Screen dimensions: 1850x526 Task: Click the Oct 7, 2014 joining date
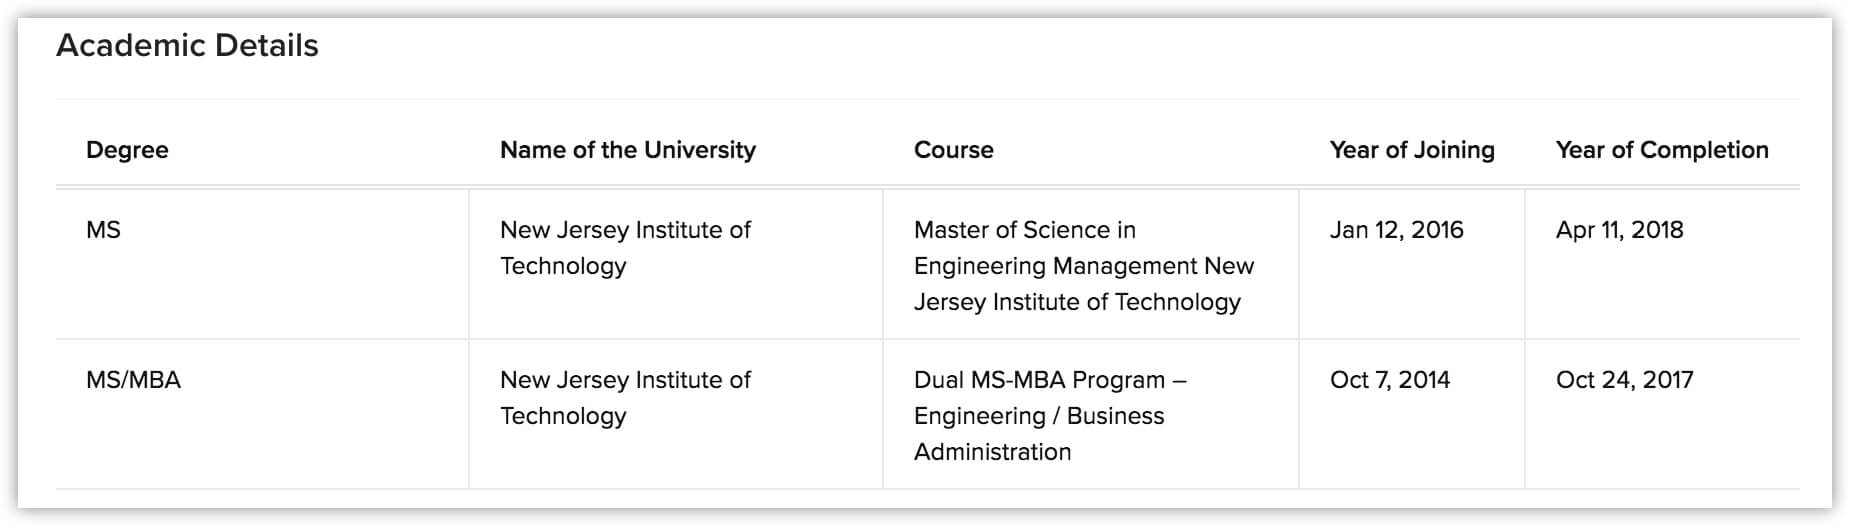pos(1390,380)
